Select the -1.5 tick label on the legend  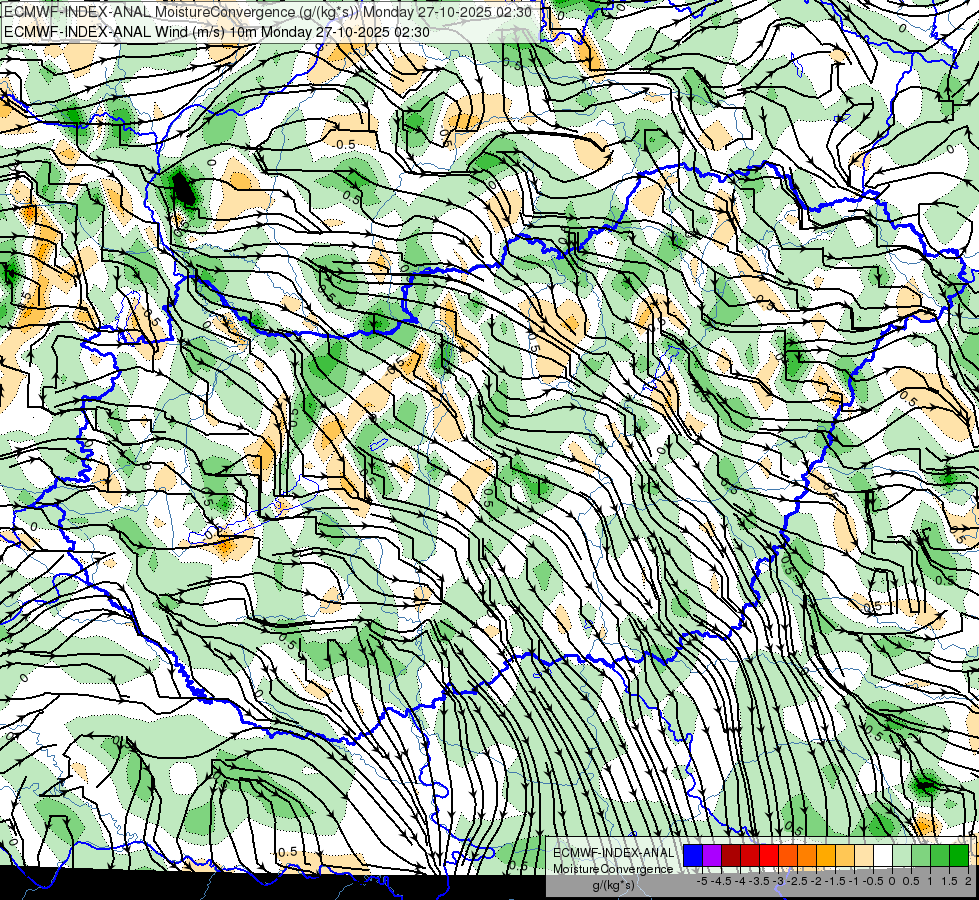point(835,881)
